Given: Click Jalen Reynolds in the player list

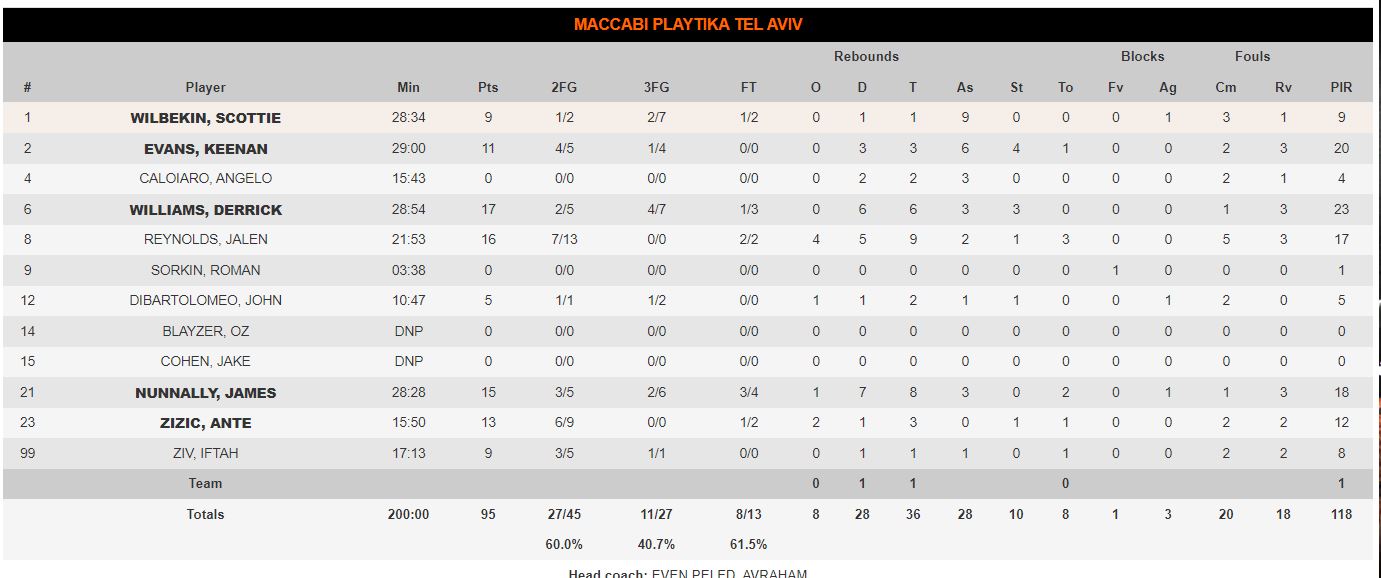Looking at the screenshot, I should pyautogui.click(x=205, y=239).
